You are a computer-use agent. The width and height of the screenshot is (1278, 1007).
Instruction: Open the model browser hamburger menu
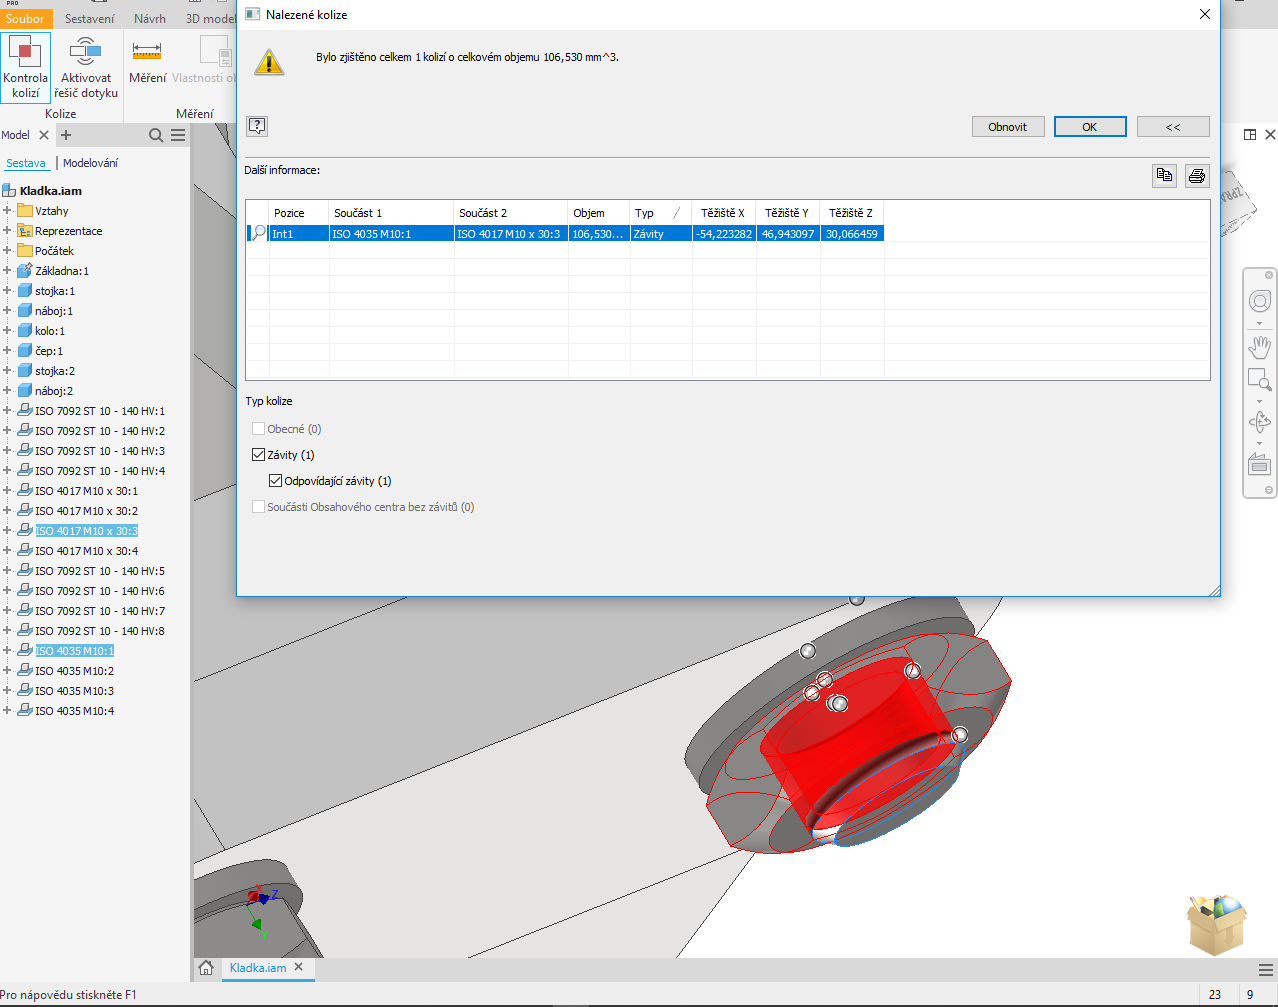click(178, 135)
